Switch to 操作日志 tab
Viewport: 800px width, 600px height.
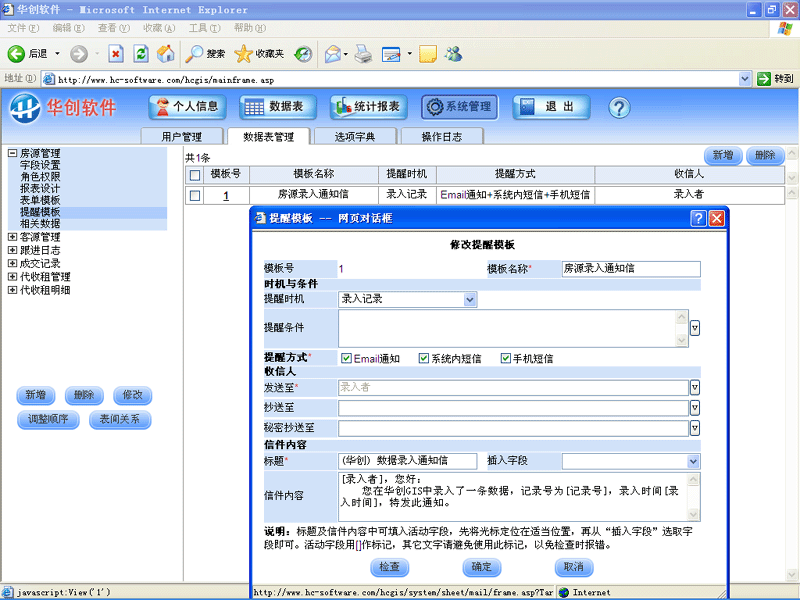(x=442, y=136)
